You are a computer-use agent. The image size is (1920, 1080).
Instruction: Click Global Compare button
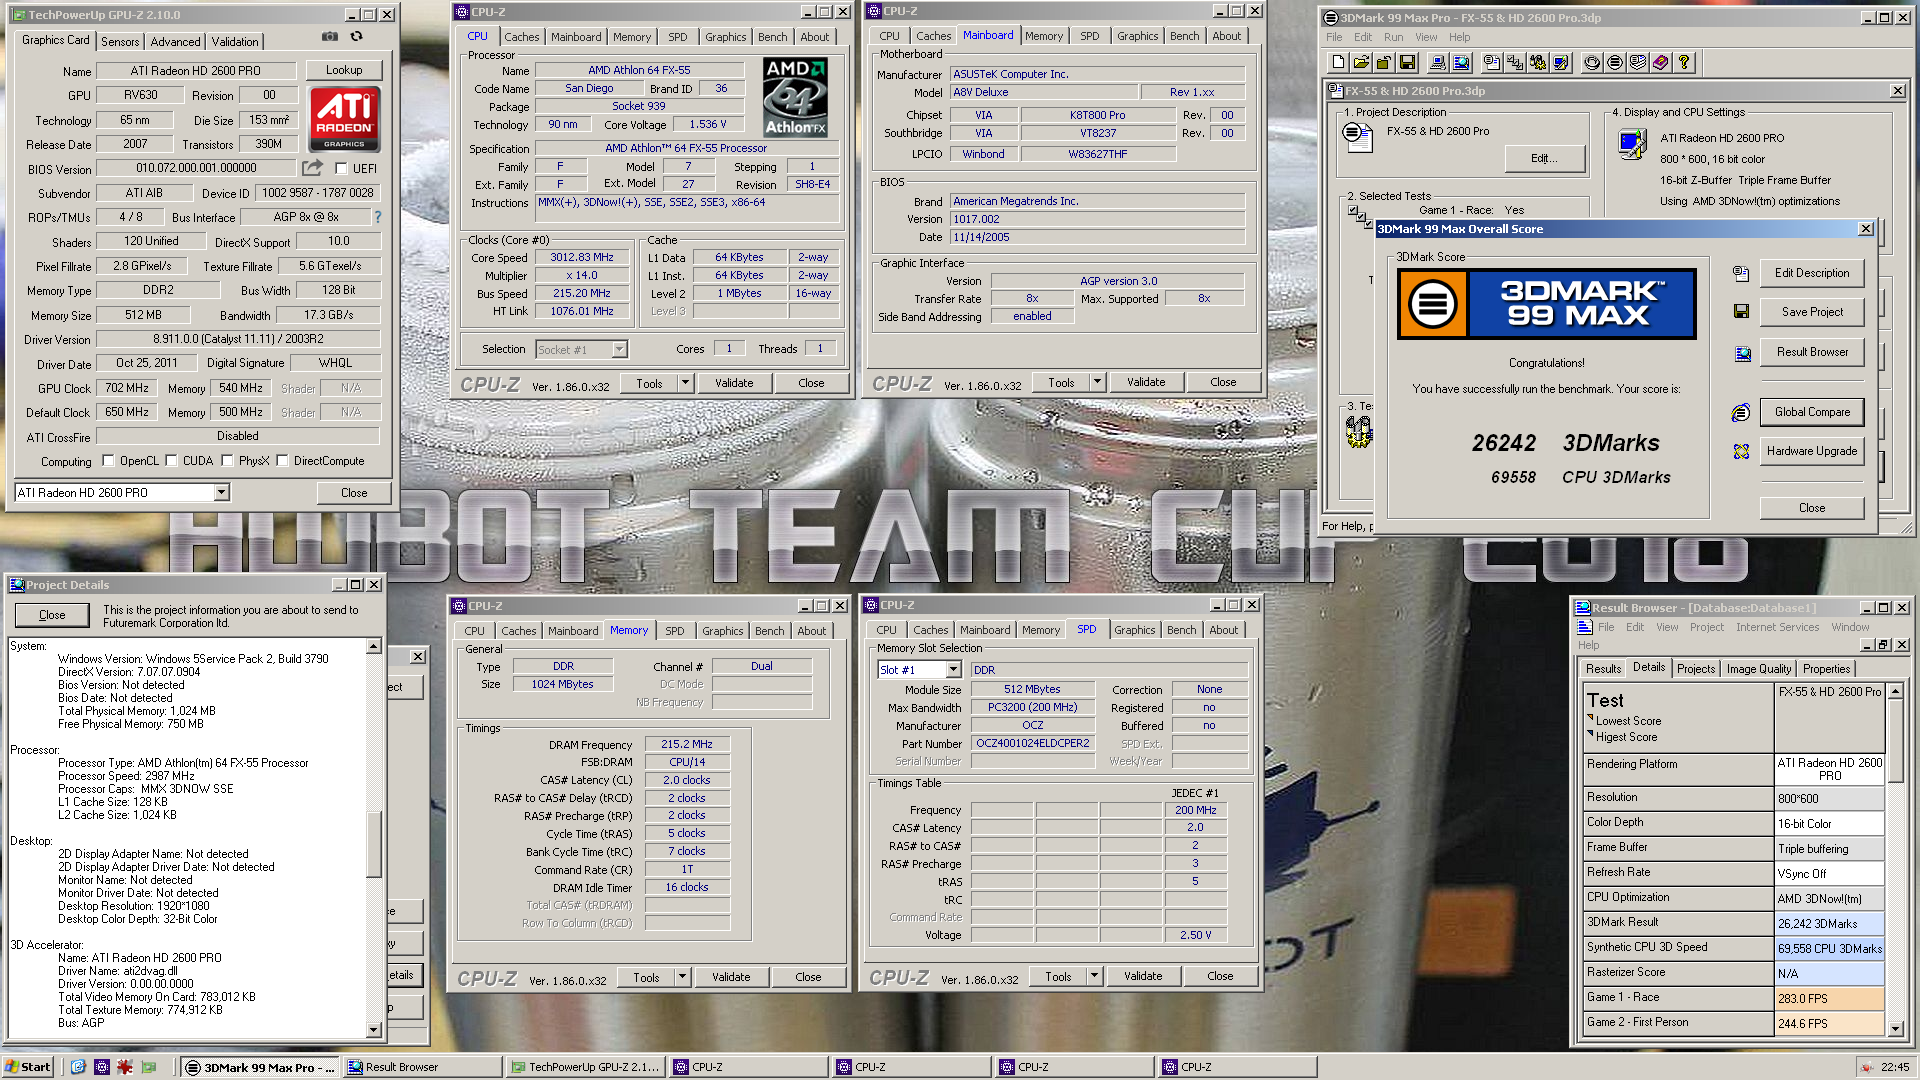[1812, 412]
